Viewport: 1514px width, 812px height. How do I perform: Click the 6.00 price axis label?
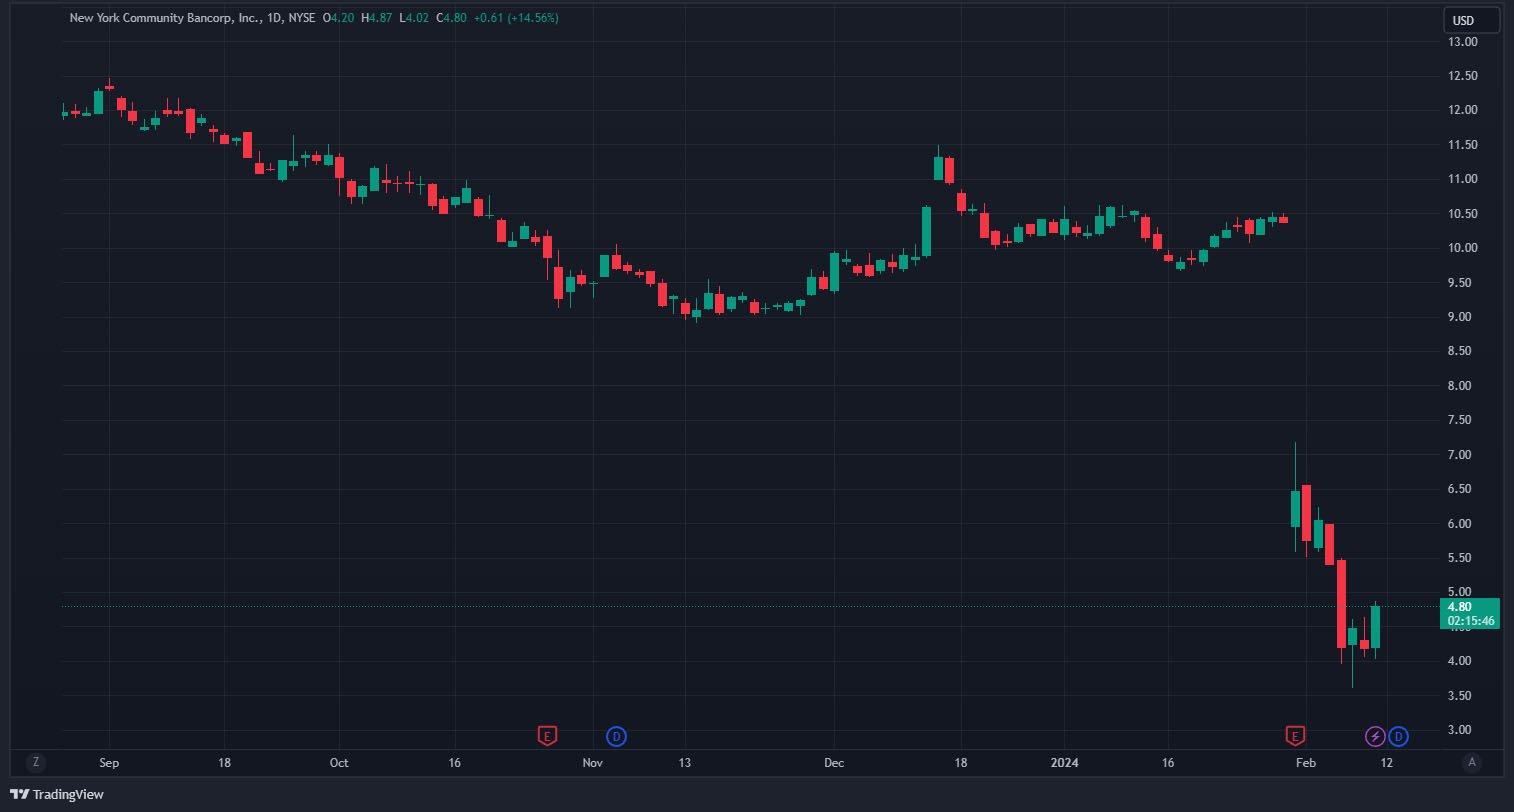[1461, 524]
